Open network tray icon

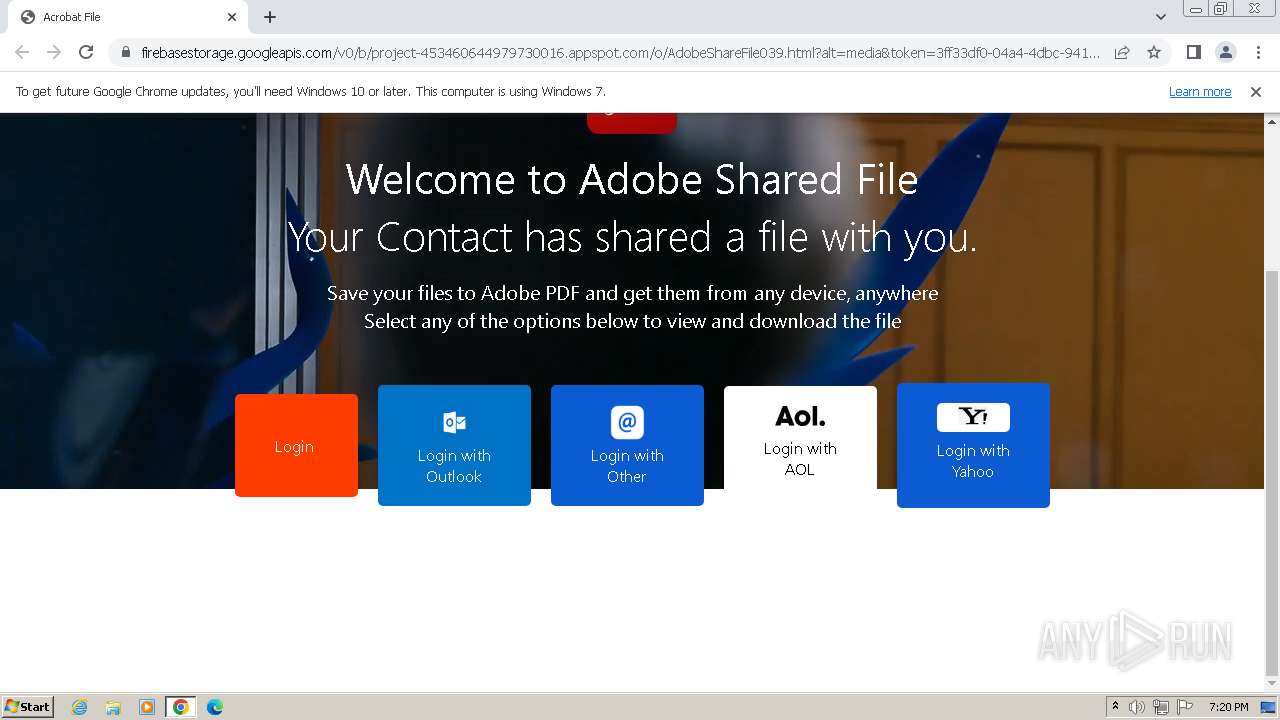1161,707
